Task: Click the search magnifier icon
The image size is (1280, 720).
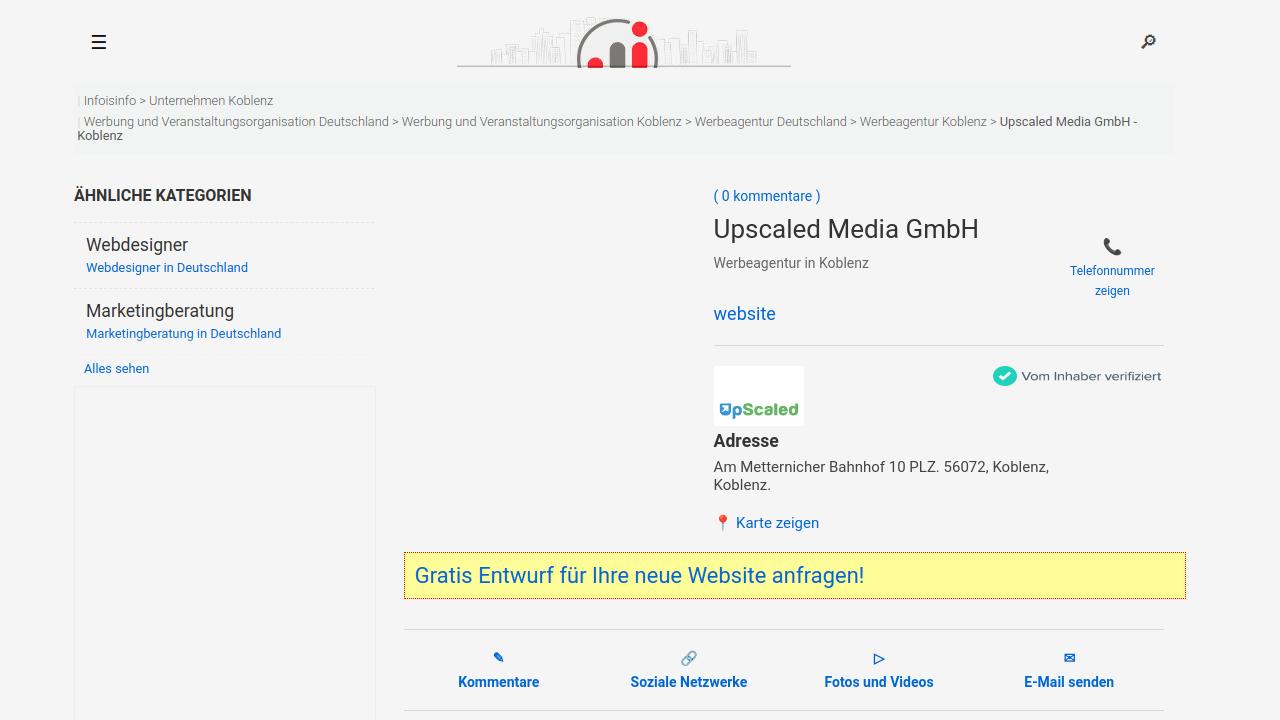Action: pos(1149,41)
